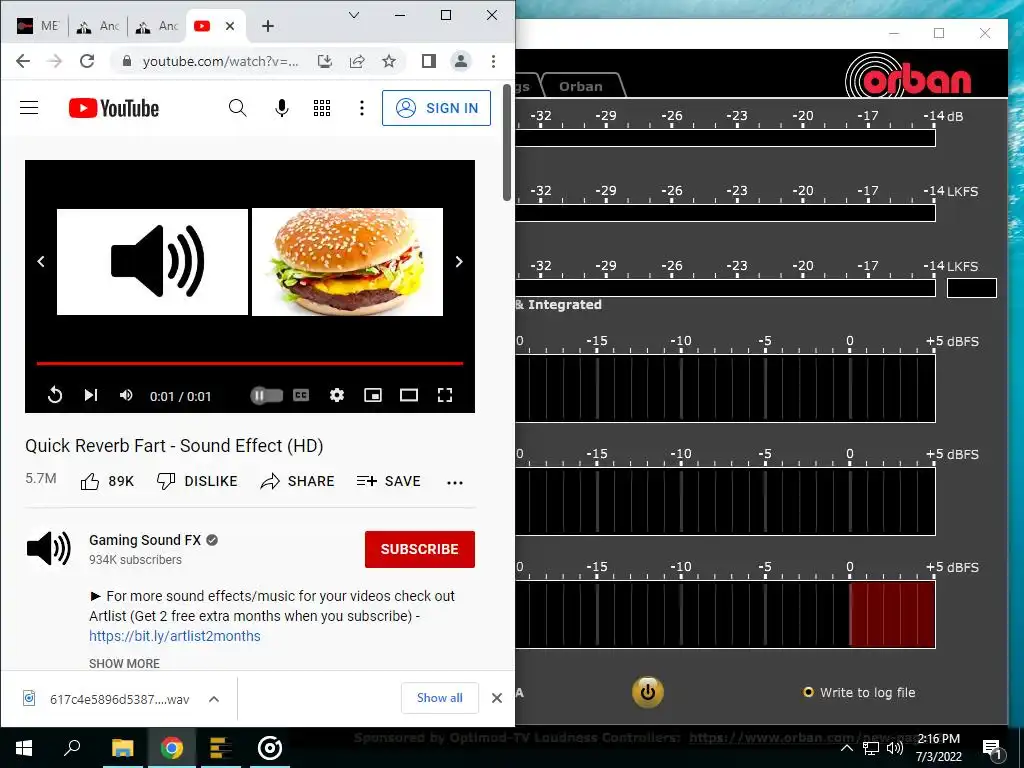Open the YouTube hamburger guide menu
Viewport: 1024px width, 768px height.
click(x=29, y=108)
